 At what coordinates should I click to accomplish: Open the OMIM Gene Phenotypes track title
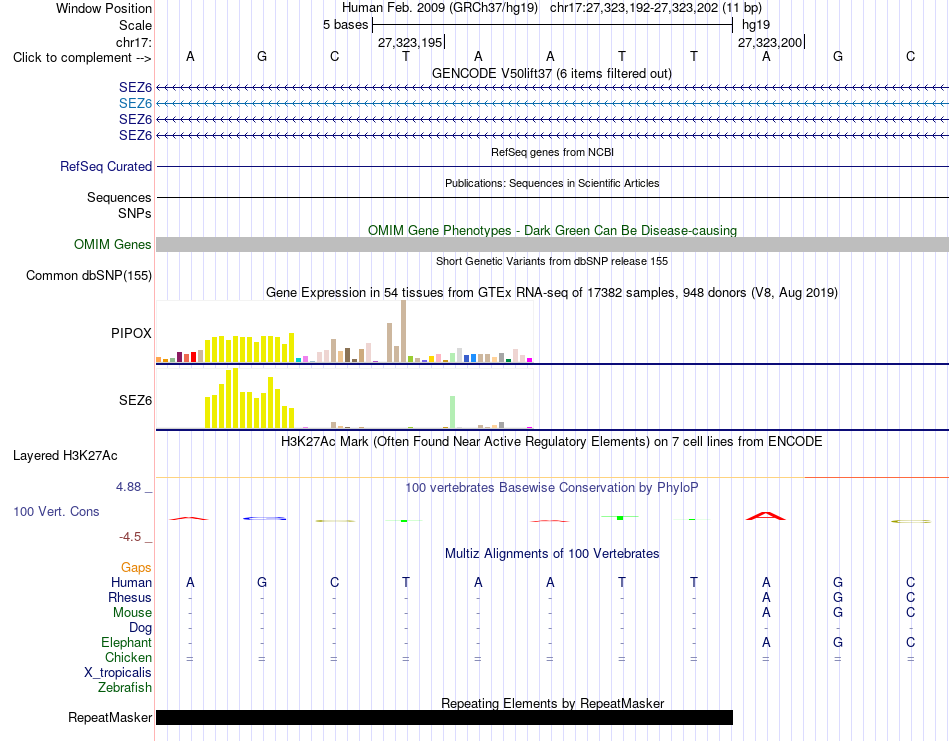point(552,230)
